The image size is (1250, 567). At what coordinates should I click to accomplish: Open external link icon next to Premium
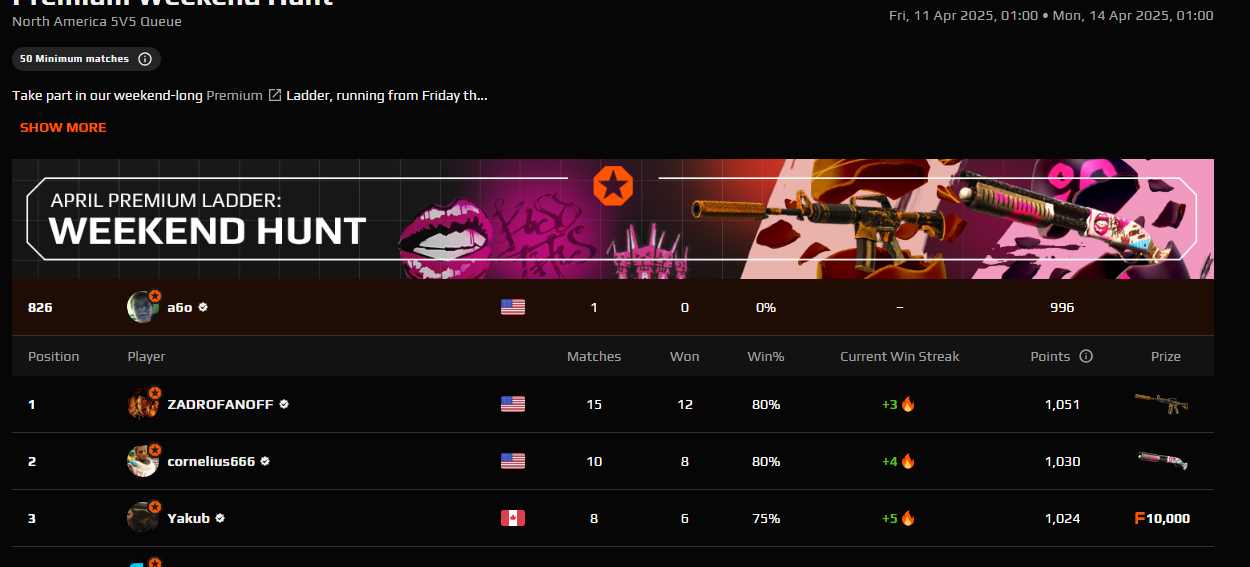[x=274, y=96]
